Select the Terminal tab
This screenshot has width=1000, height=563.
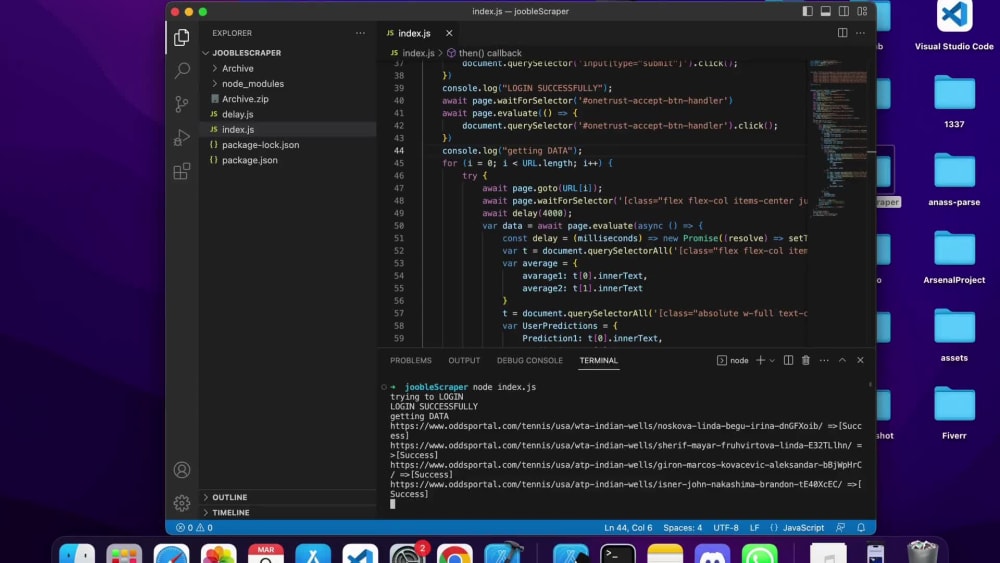click(x=598, y=360)
